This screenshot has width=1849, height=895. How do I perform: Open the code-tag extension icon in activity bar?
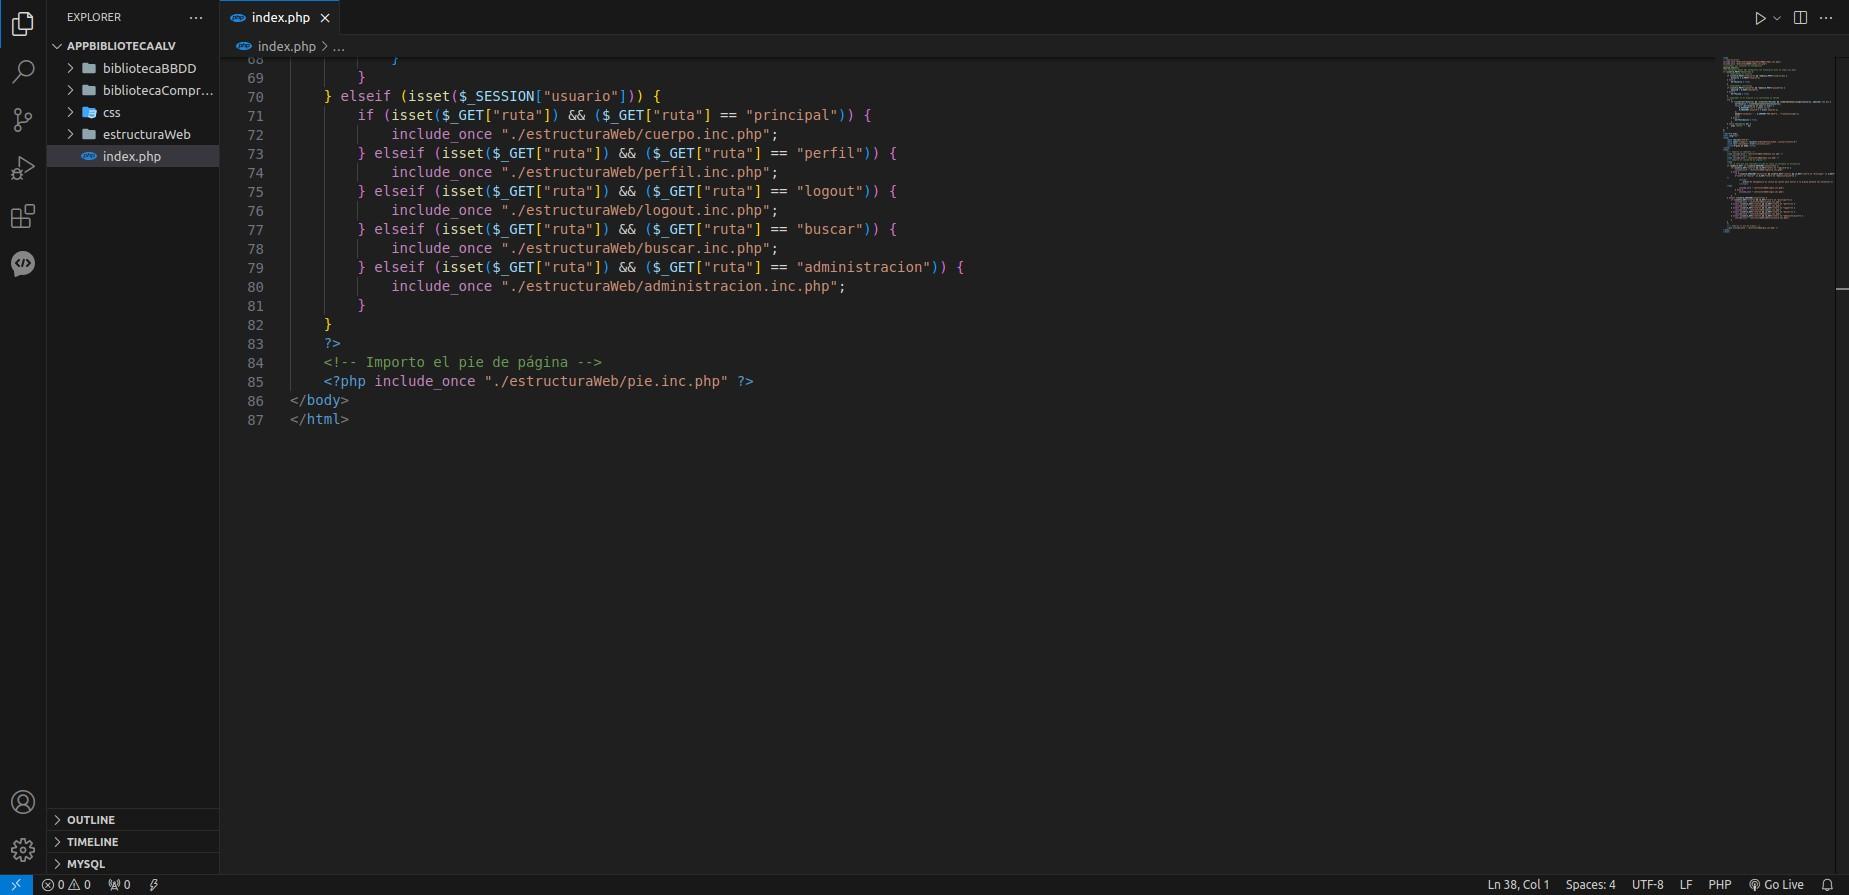pyautogui.click(x=22, y=263)
